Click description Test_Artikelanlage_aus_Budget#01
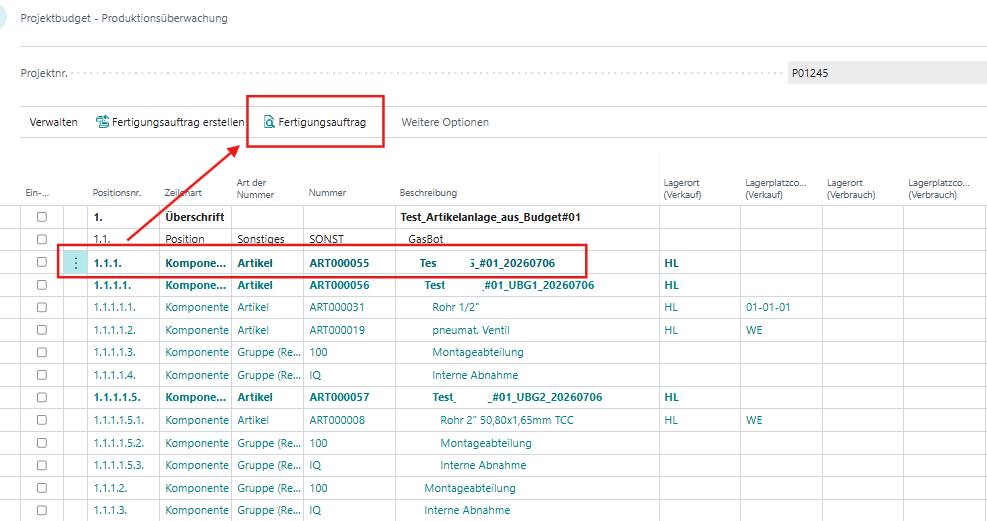Viewport: 987px width, 521px height. tap(490, 217)
